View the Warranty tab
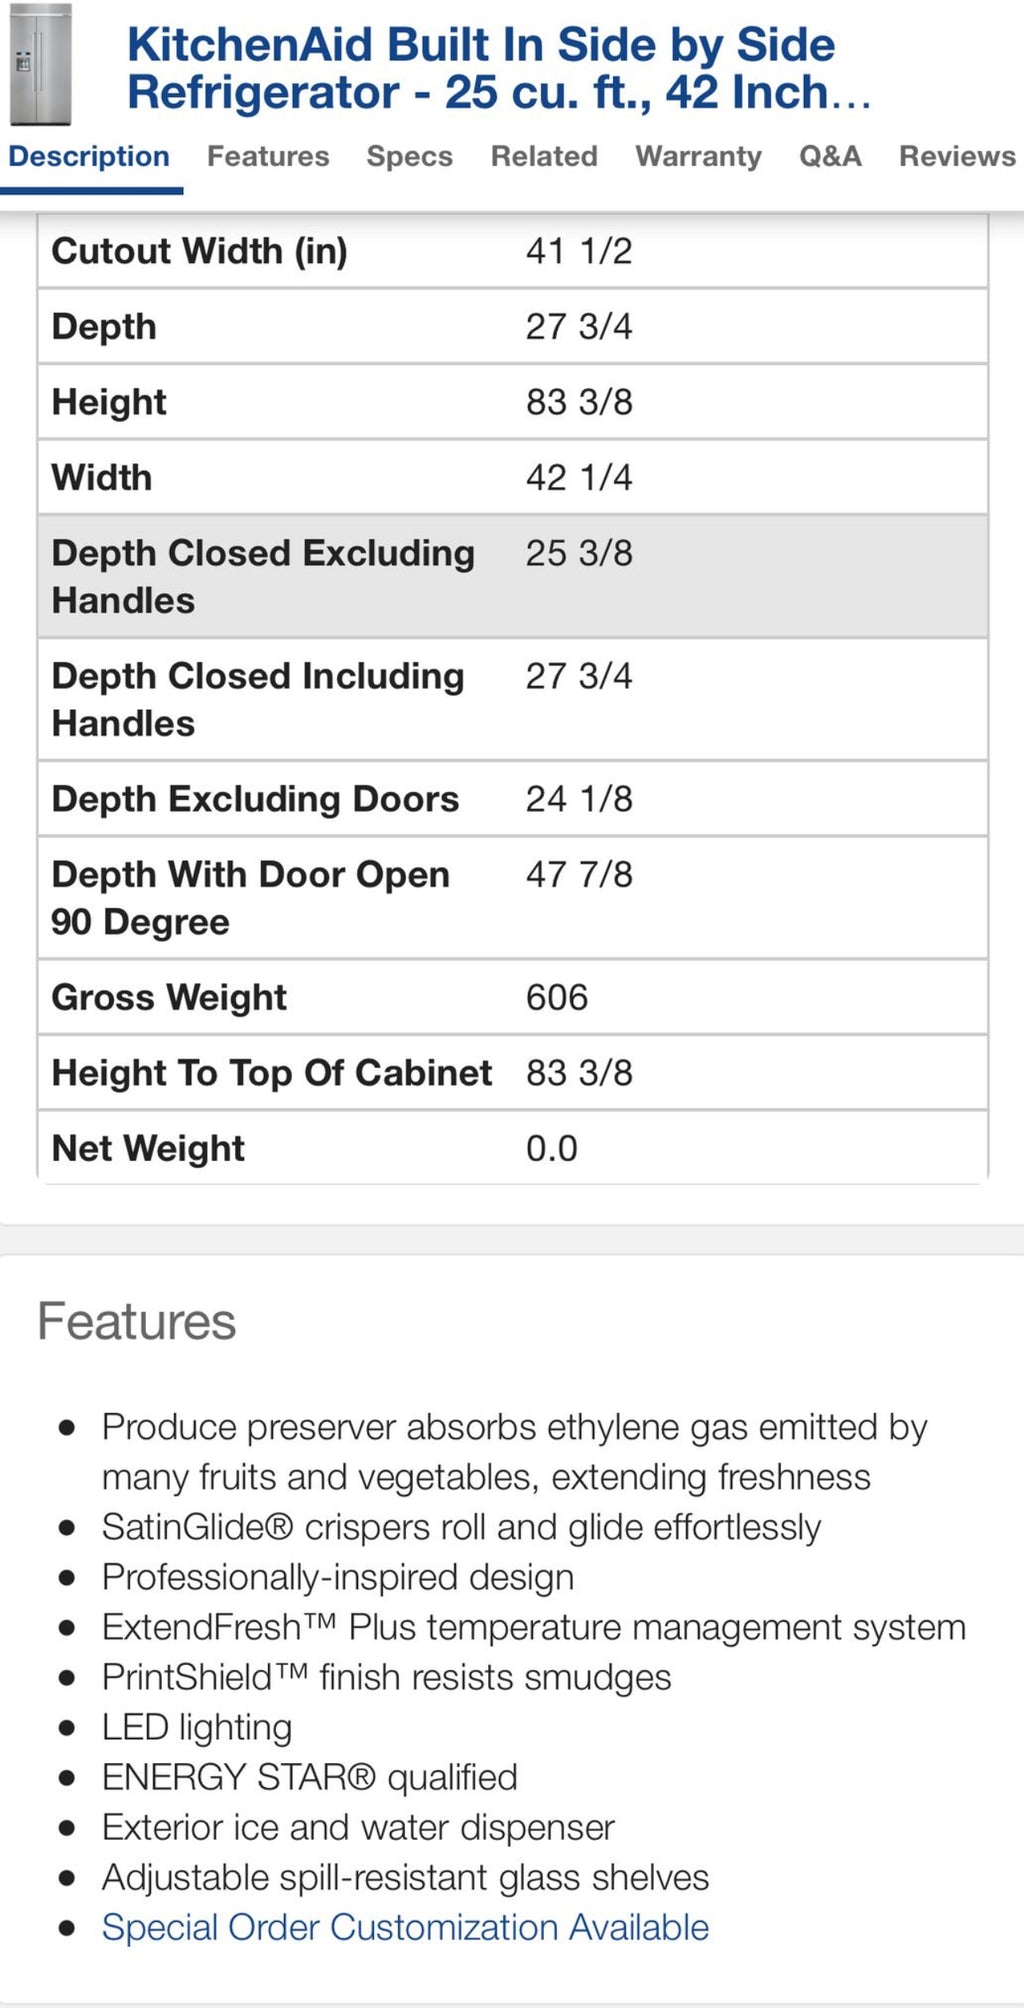This screenshot has width=1024, height=2008. (698, 156)
